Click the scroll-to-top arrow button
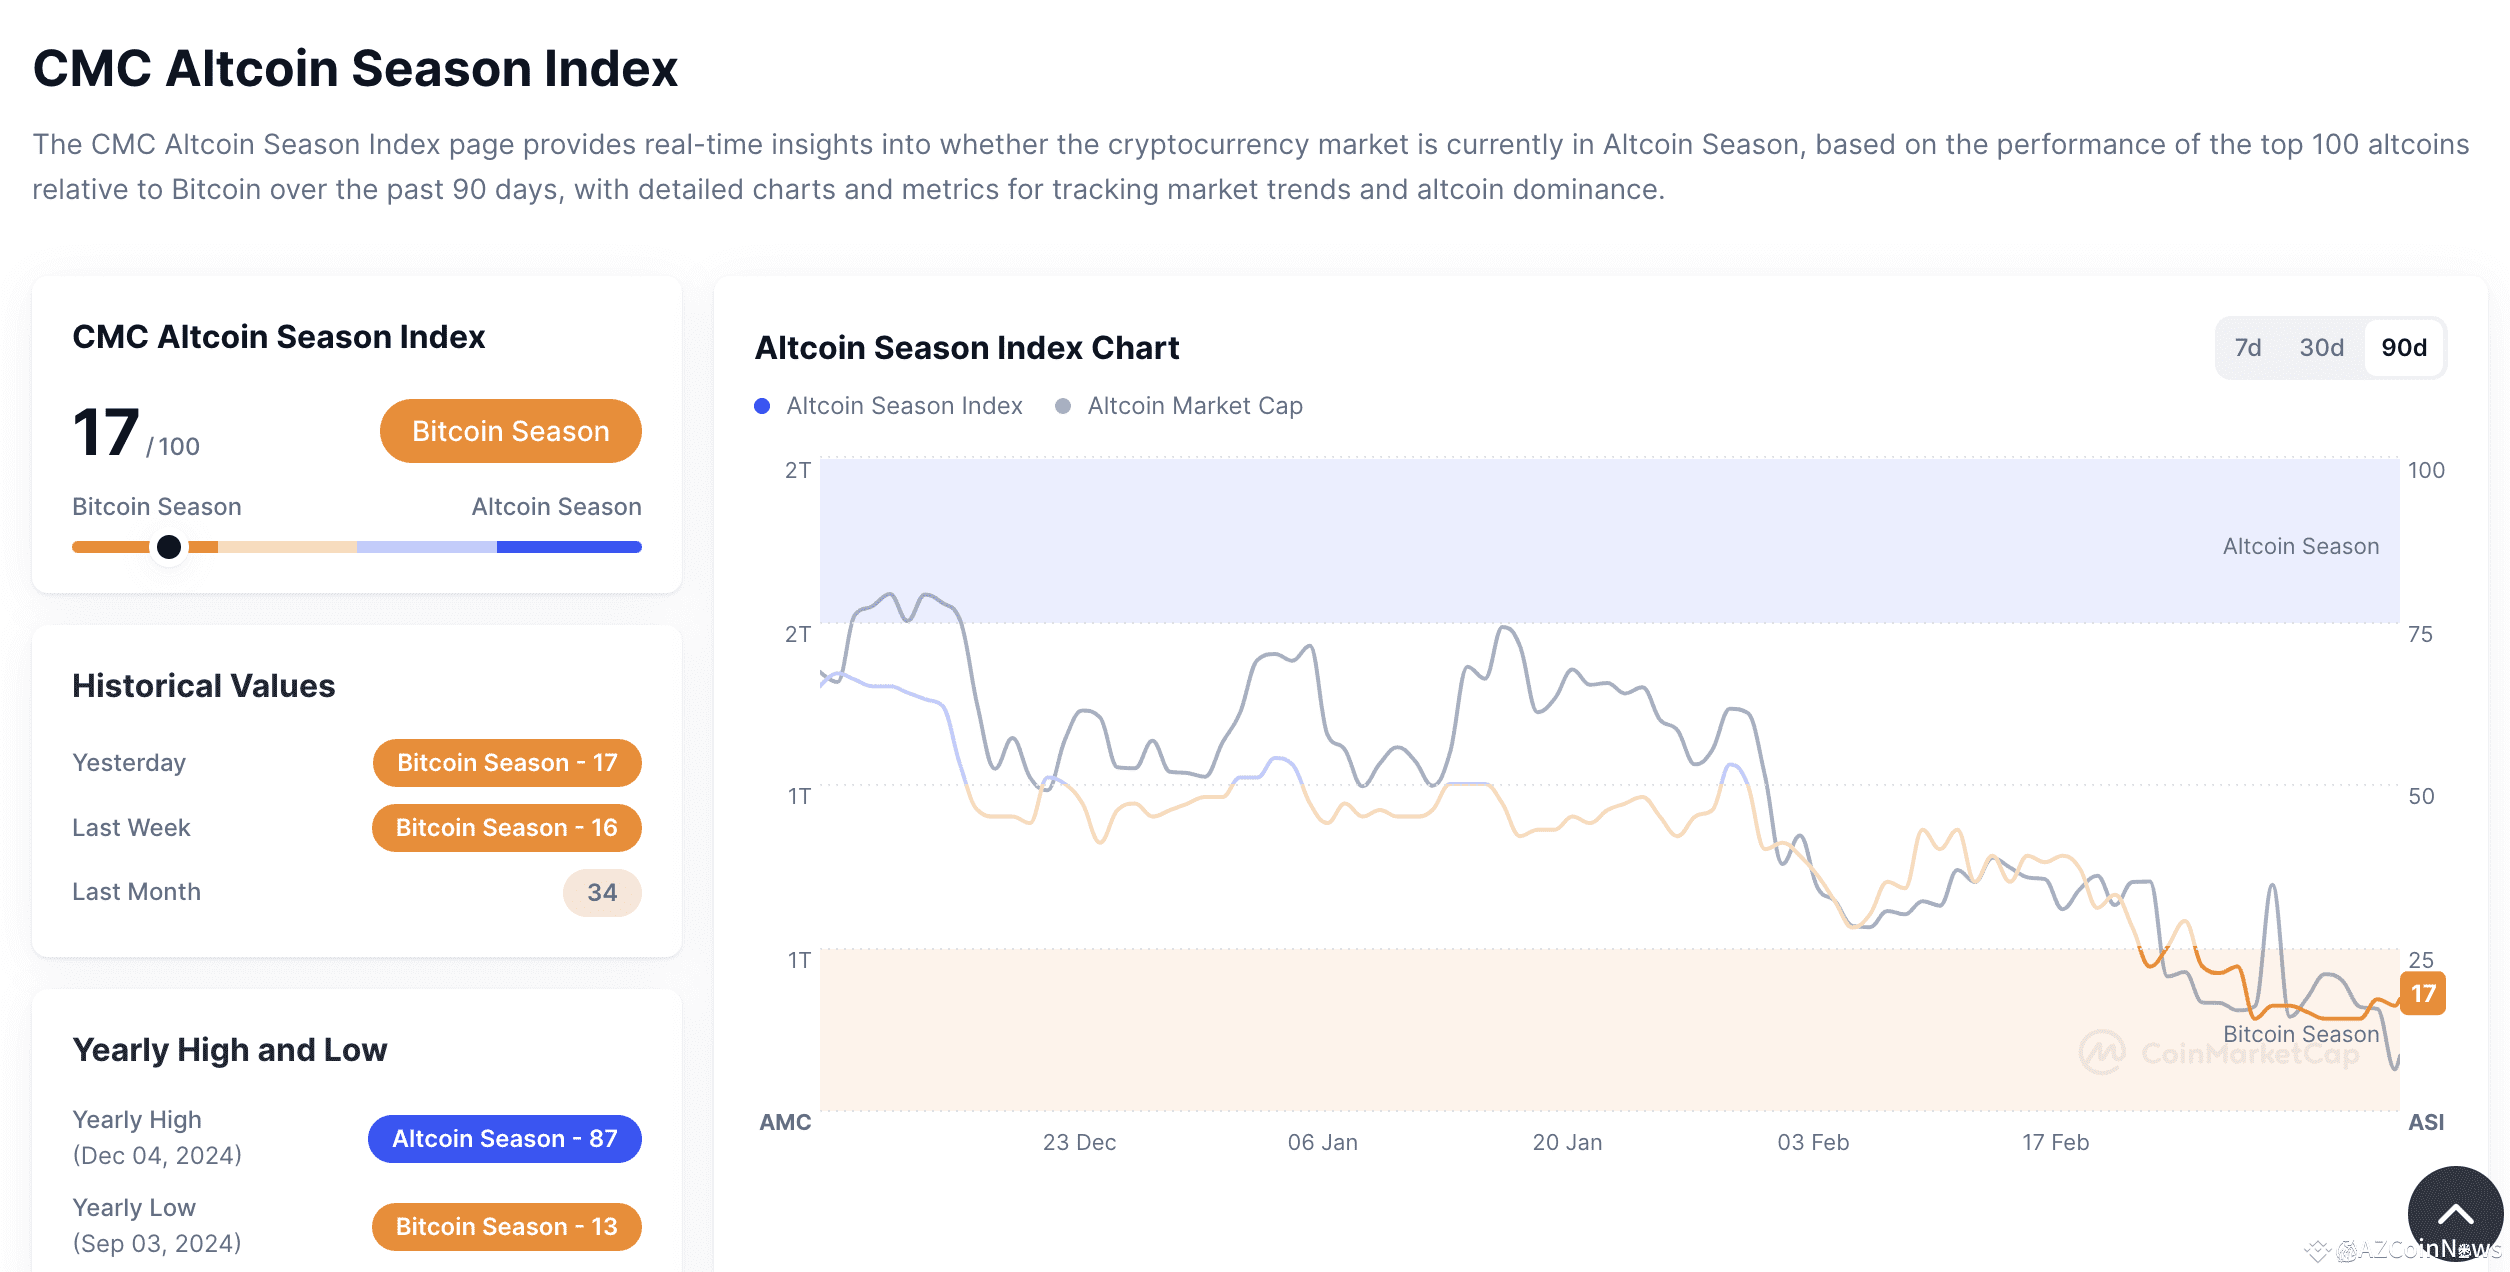The height and width of the screenshot is (1272, 2510). point(2455,1214)
